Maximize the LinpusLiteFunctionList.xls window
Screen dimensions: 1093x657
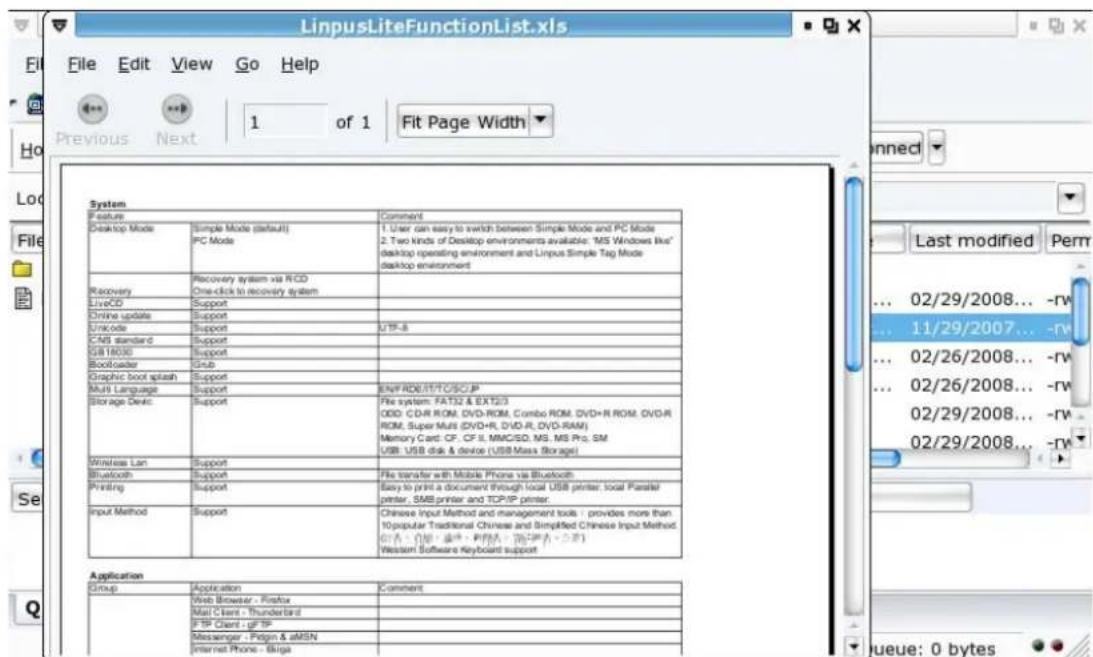[x=830, y=26]
